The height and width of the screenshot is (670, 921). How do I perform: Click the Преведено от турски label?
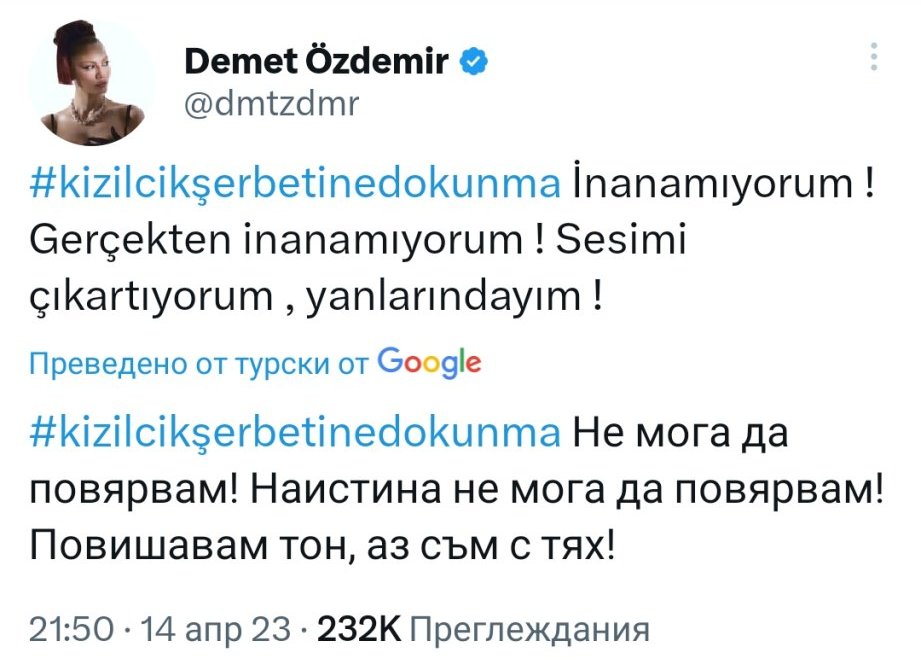pyautogui.click(x=200, y=363)
